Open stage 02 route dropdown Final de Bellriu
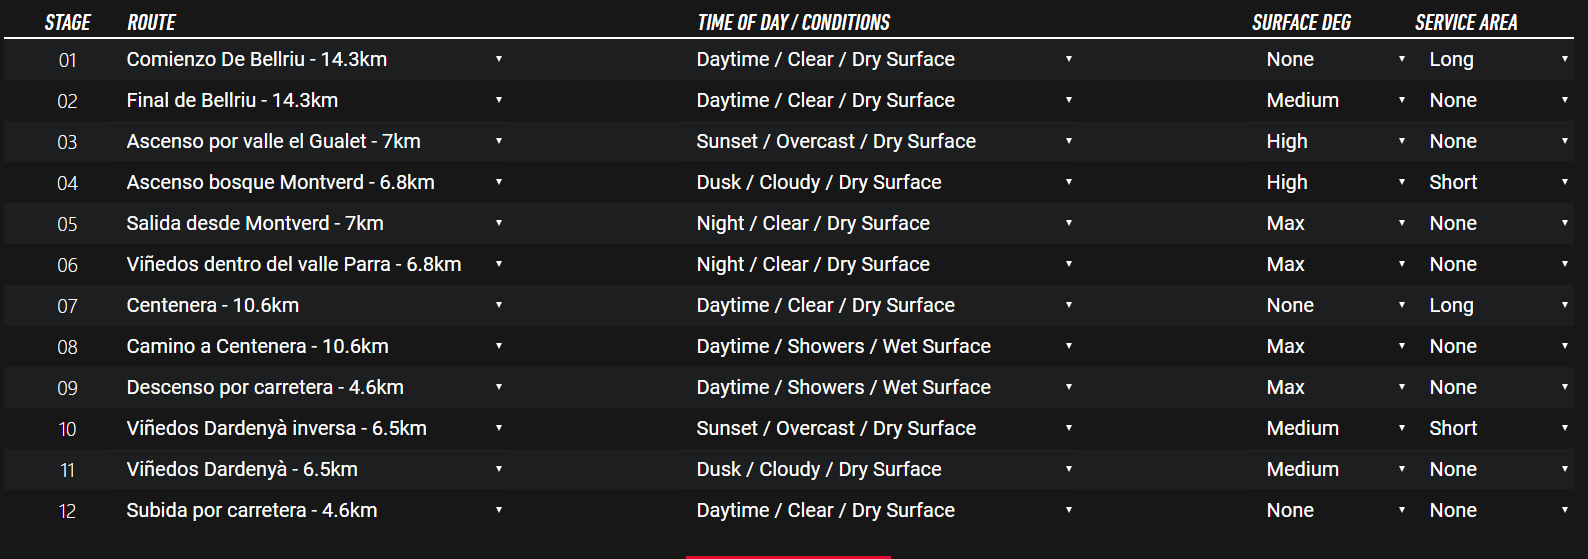1588x559 pixels. point(315,100)
